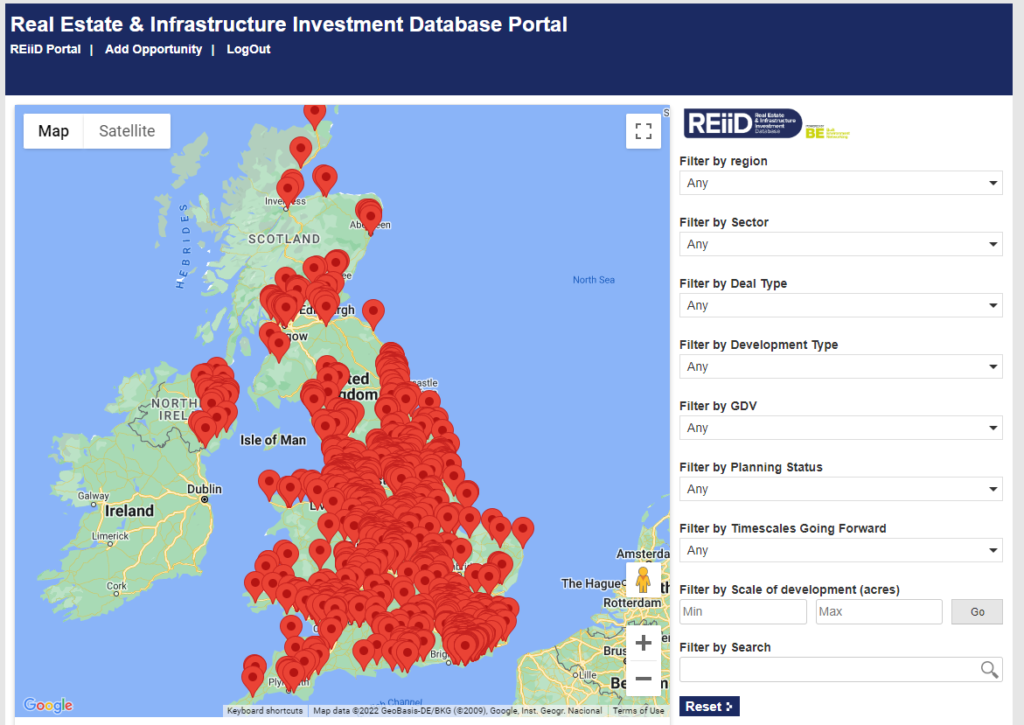Screen dimensions: 1024x725
Task: Open Filter by Deal Type dropdown
Action: tap(840, 306)
